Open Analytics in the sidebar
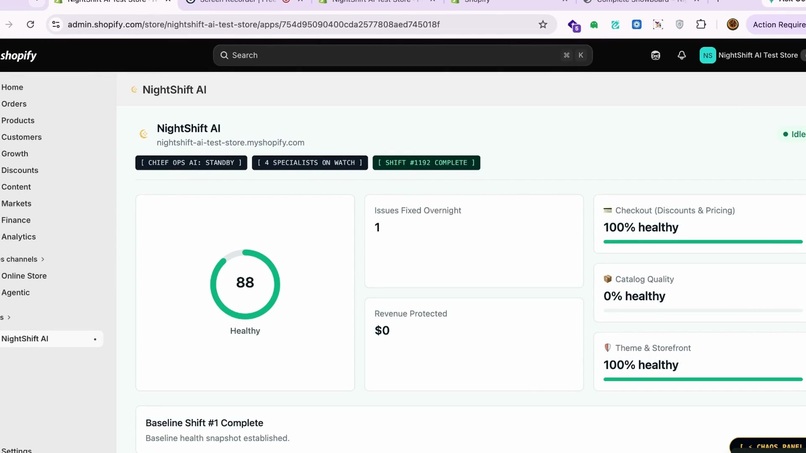Screen dimensions: 806x453 click(19, 237)
